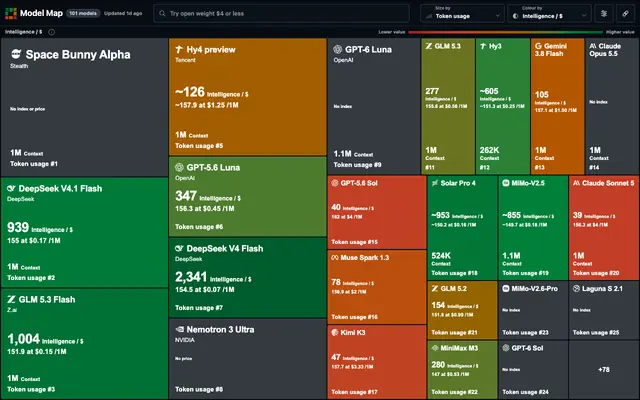
Task: Click the Z.ai icon on GLM 5.3
Action: [429, 46]
